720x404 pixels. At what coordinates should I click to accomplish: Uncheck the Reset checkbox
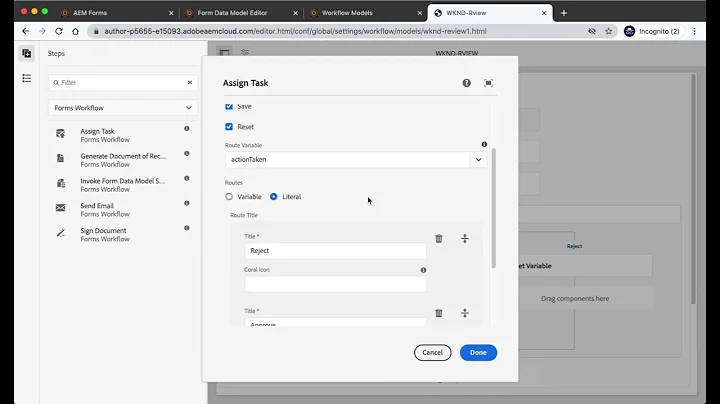229,127
